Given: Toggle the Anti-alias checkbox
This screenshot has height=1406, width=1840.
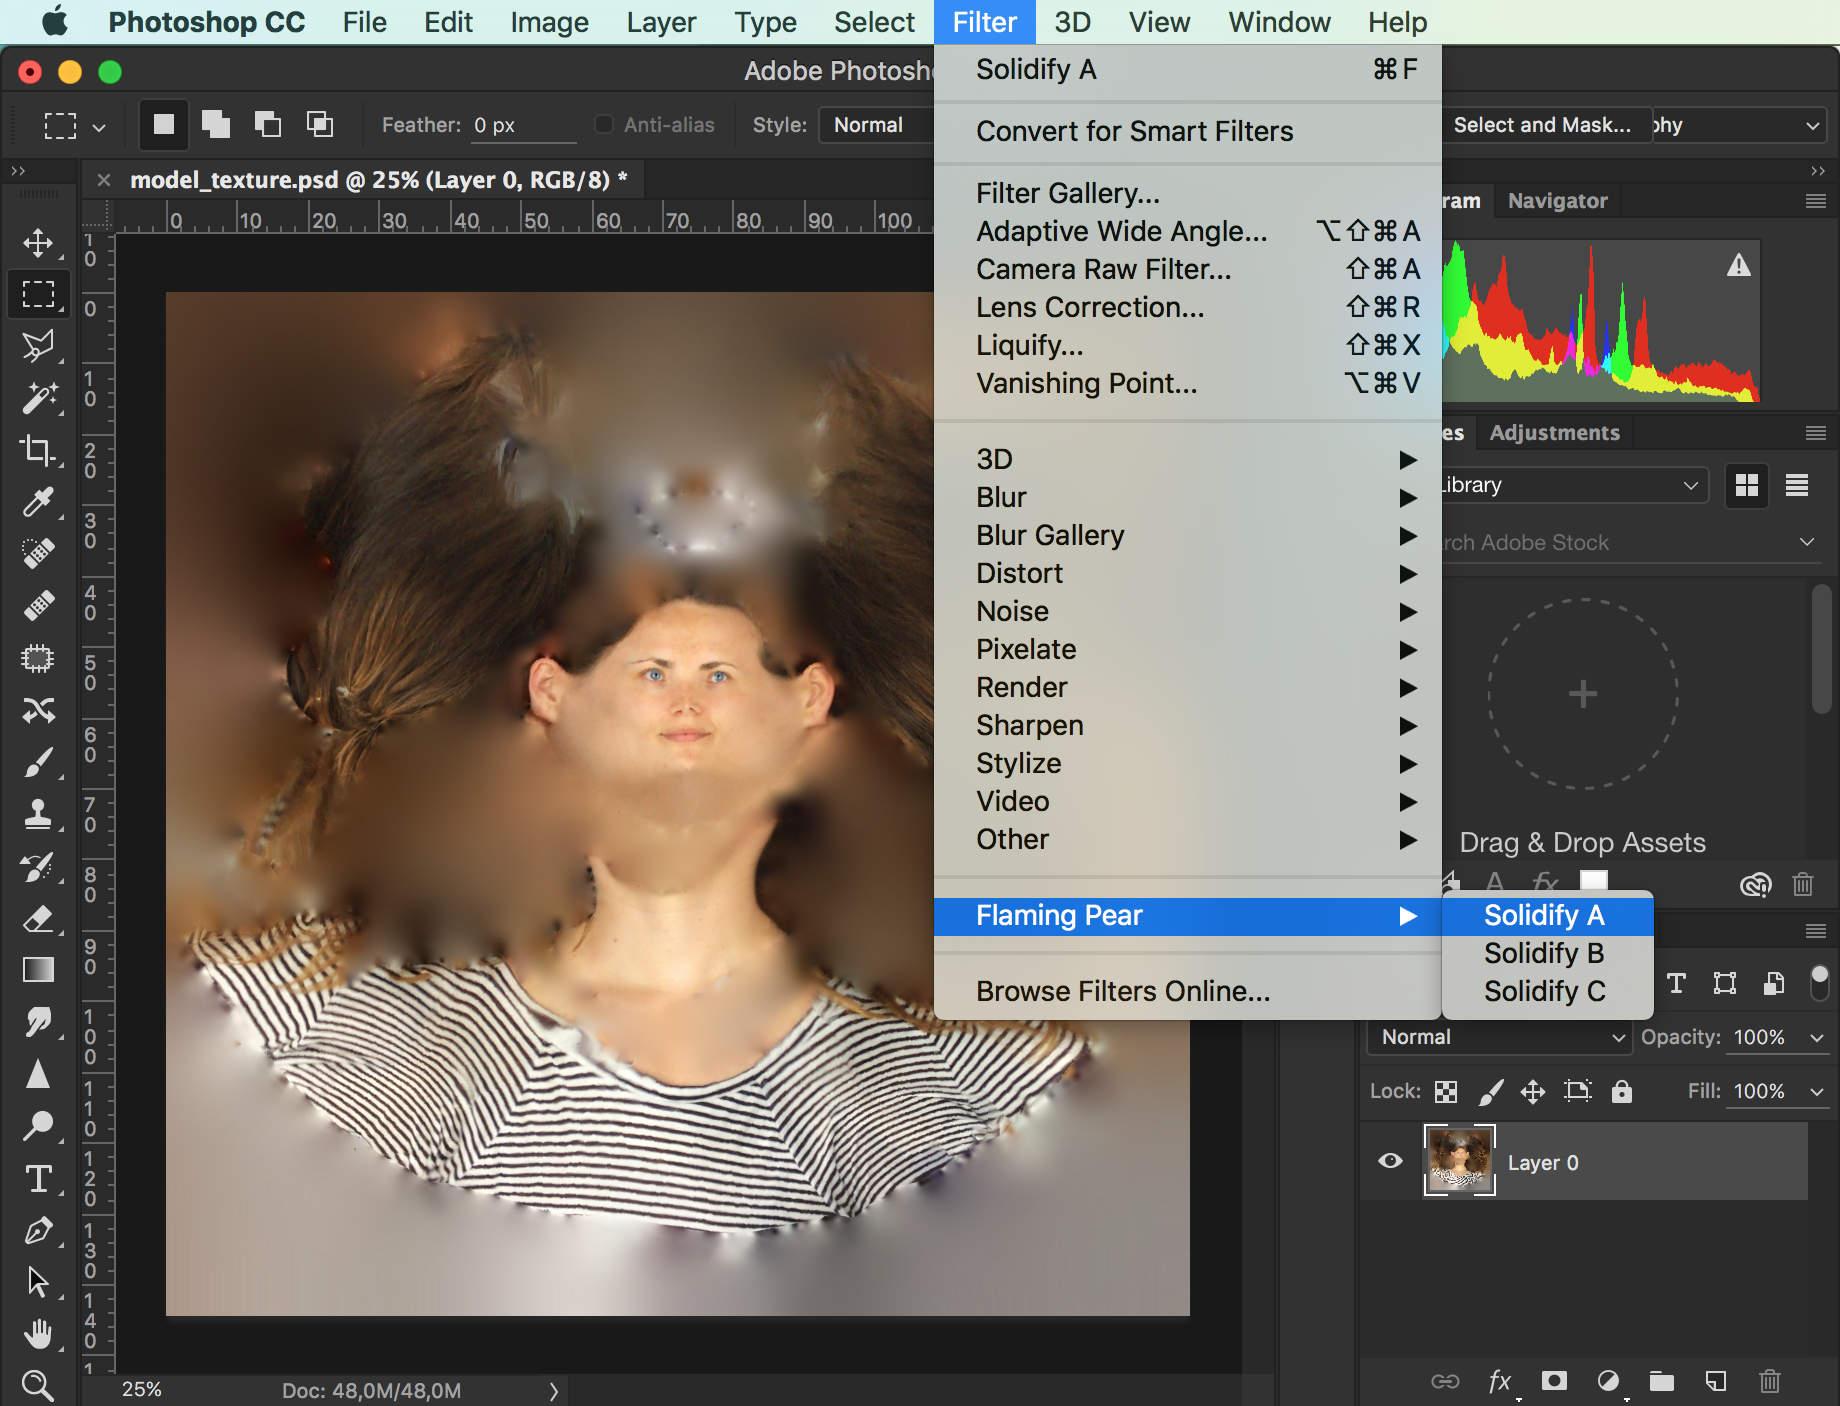Looking at the screenshot, I should 604,124.
